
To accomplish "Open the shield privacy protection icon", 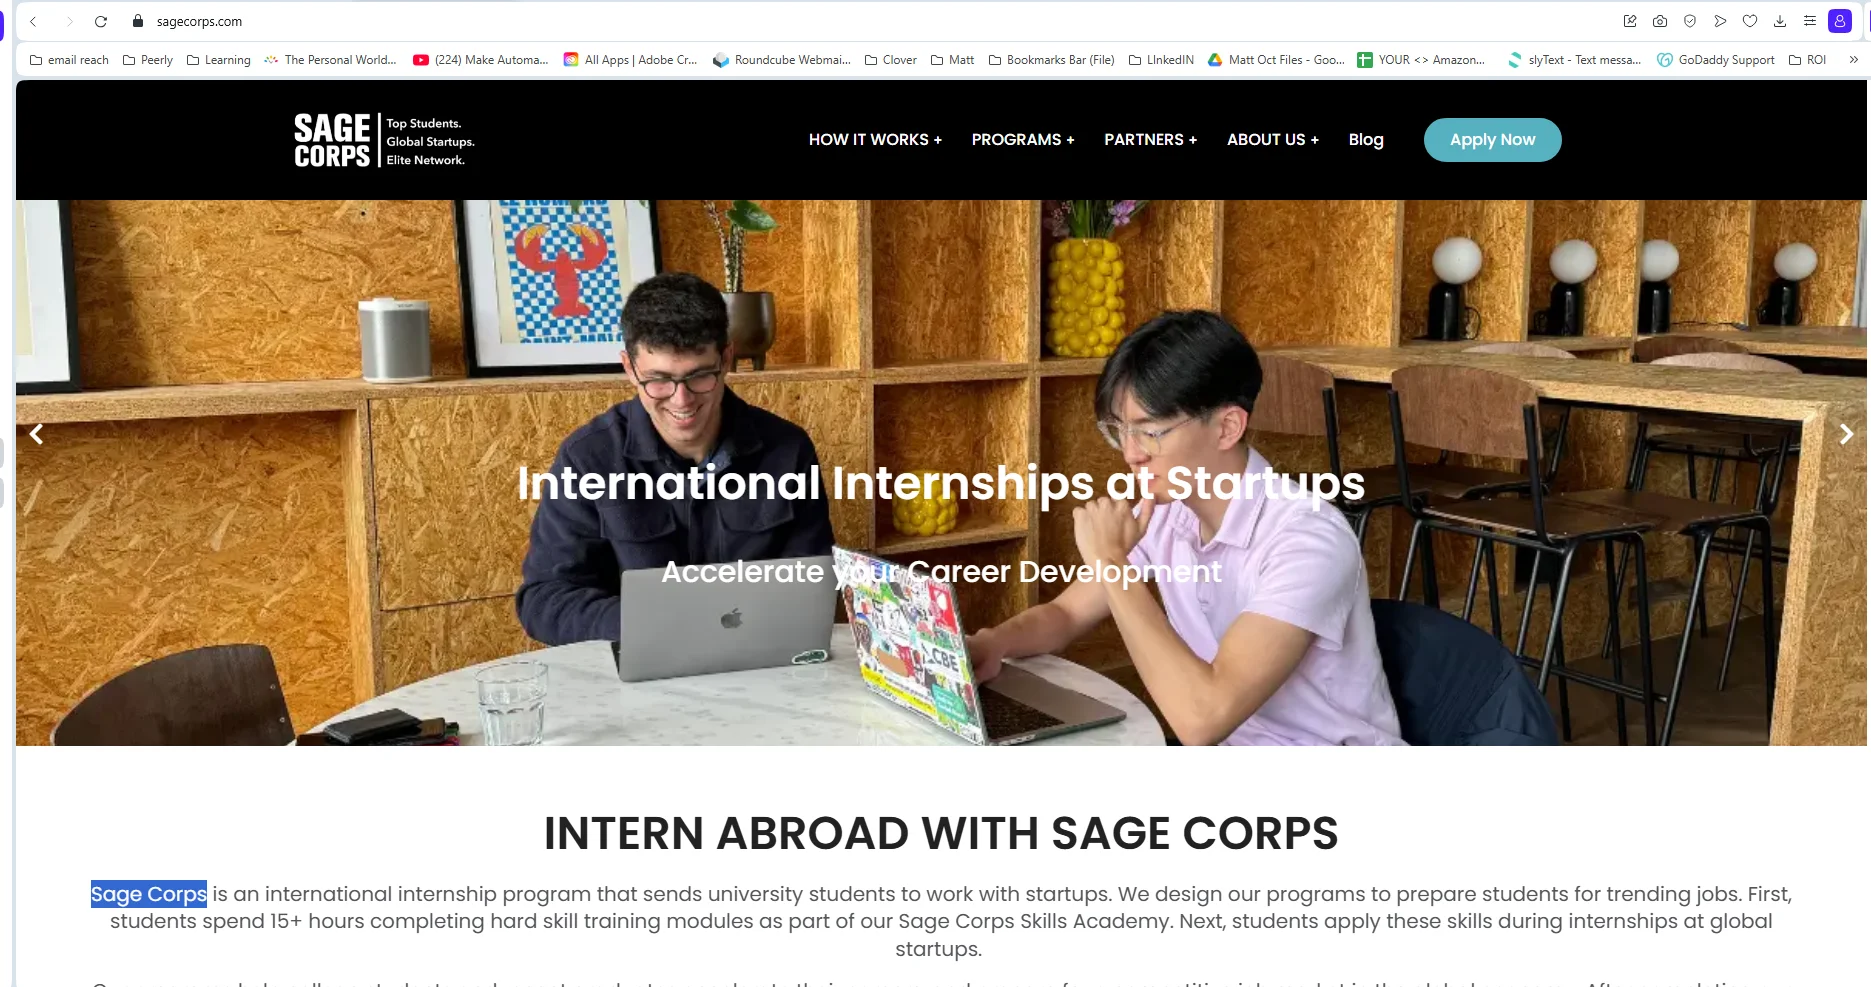I will (x=1690, y=21).
